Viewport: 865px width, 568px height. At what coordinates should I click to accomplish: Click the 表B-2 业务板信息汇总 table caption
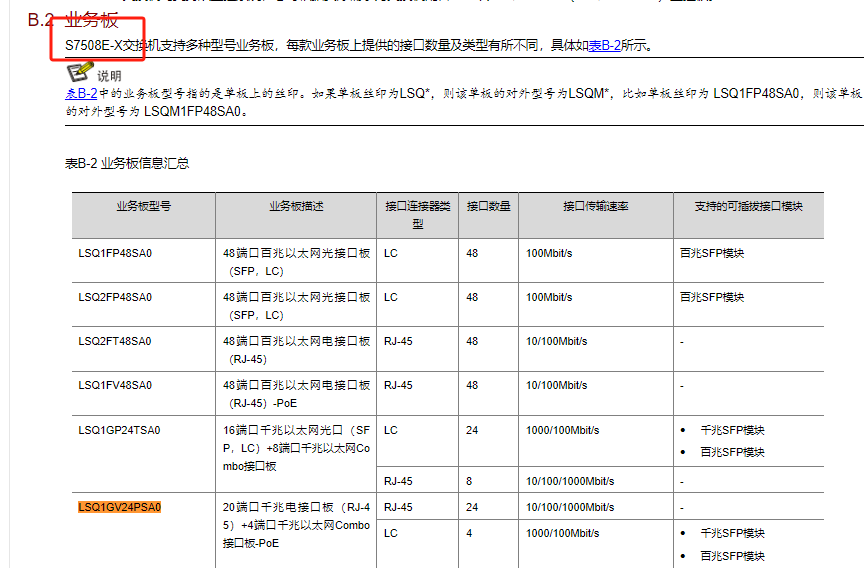click(x=127, y=163)
